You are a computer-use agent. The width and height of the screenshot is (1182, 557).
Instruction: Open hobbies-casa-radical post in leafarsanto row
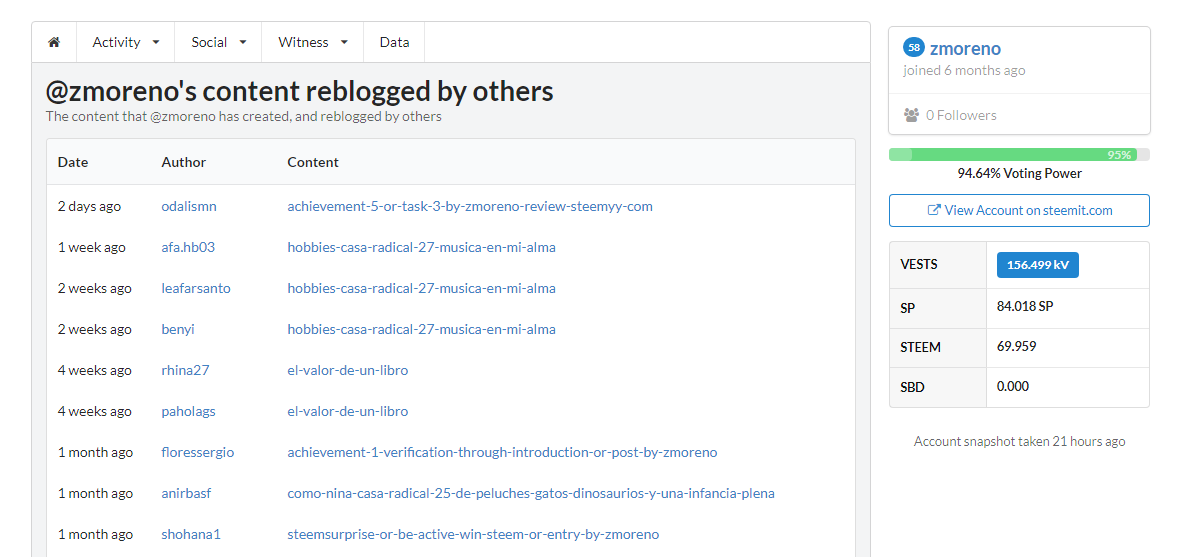[x=421, y=288]
